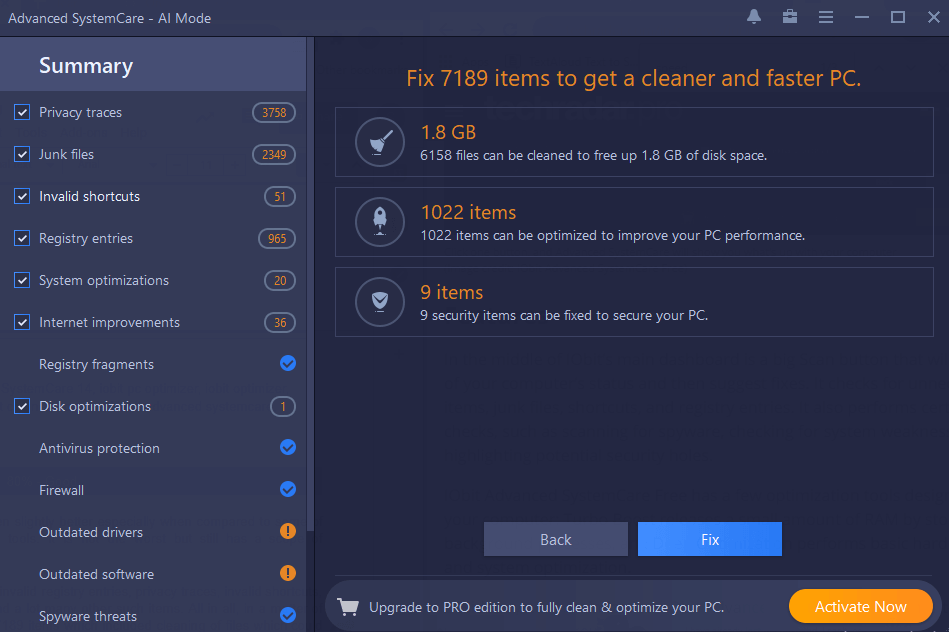
Task: Select the Spyware threats category label
Action: tap(88, 616)
